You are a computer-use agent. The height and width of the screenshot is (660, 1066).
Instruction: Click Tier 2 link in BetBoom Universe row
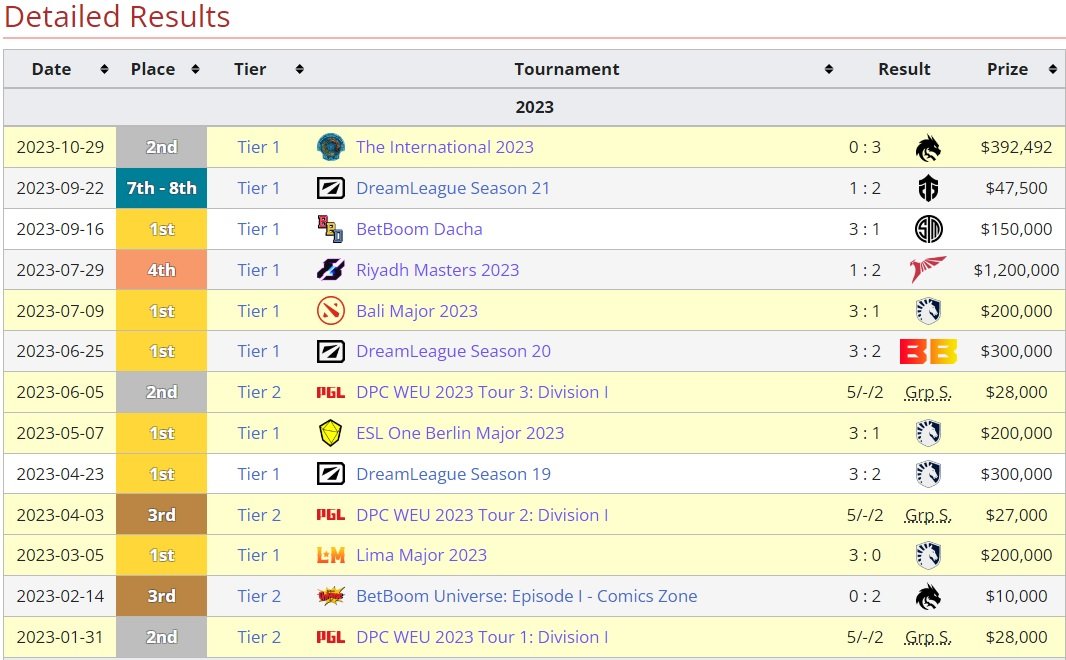pyautogui.click(x=259, y=596)
